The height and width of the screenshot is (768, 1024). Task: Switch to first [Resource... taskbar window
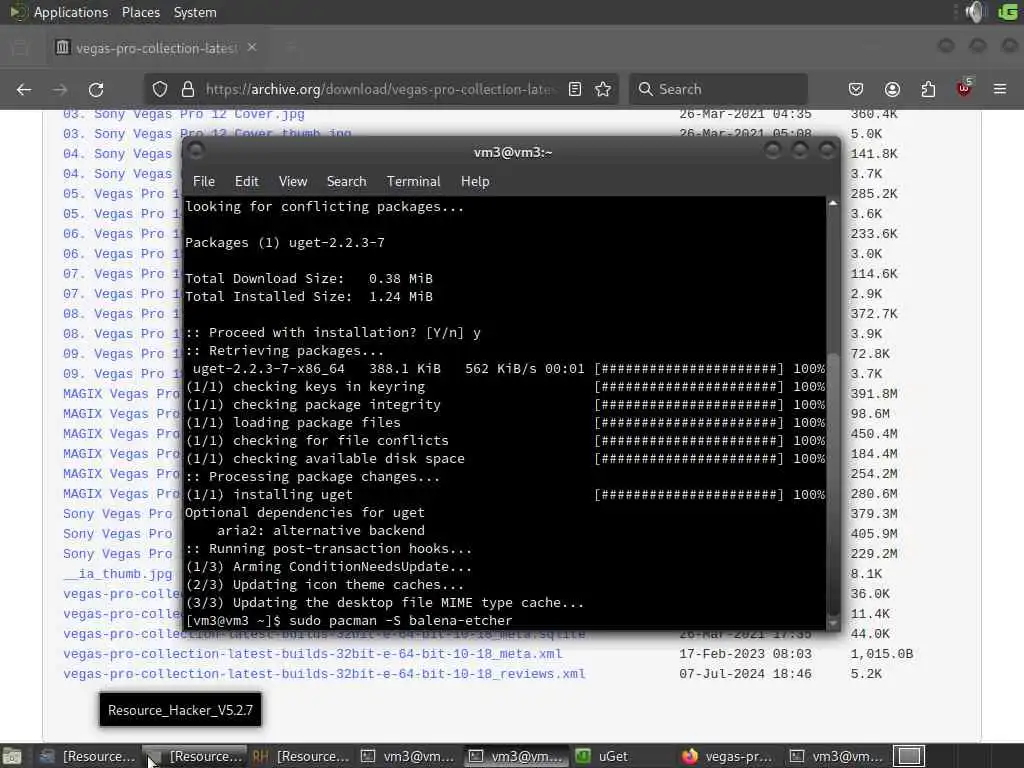point(88,756)
